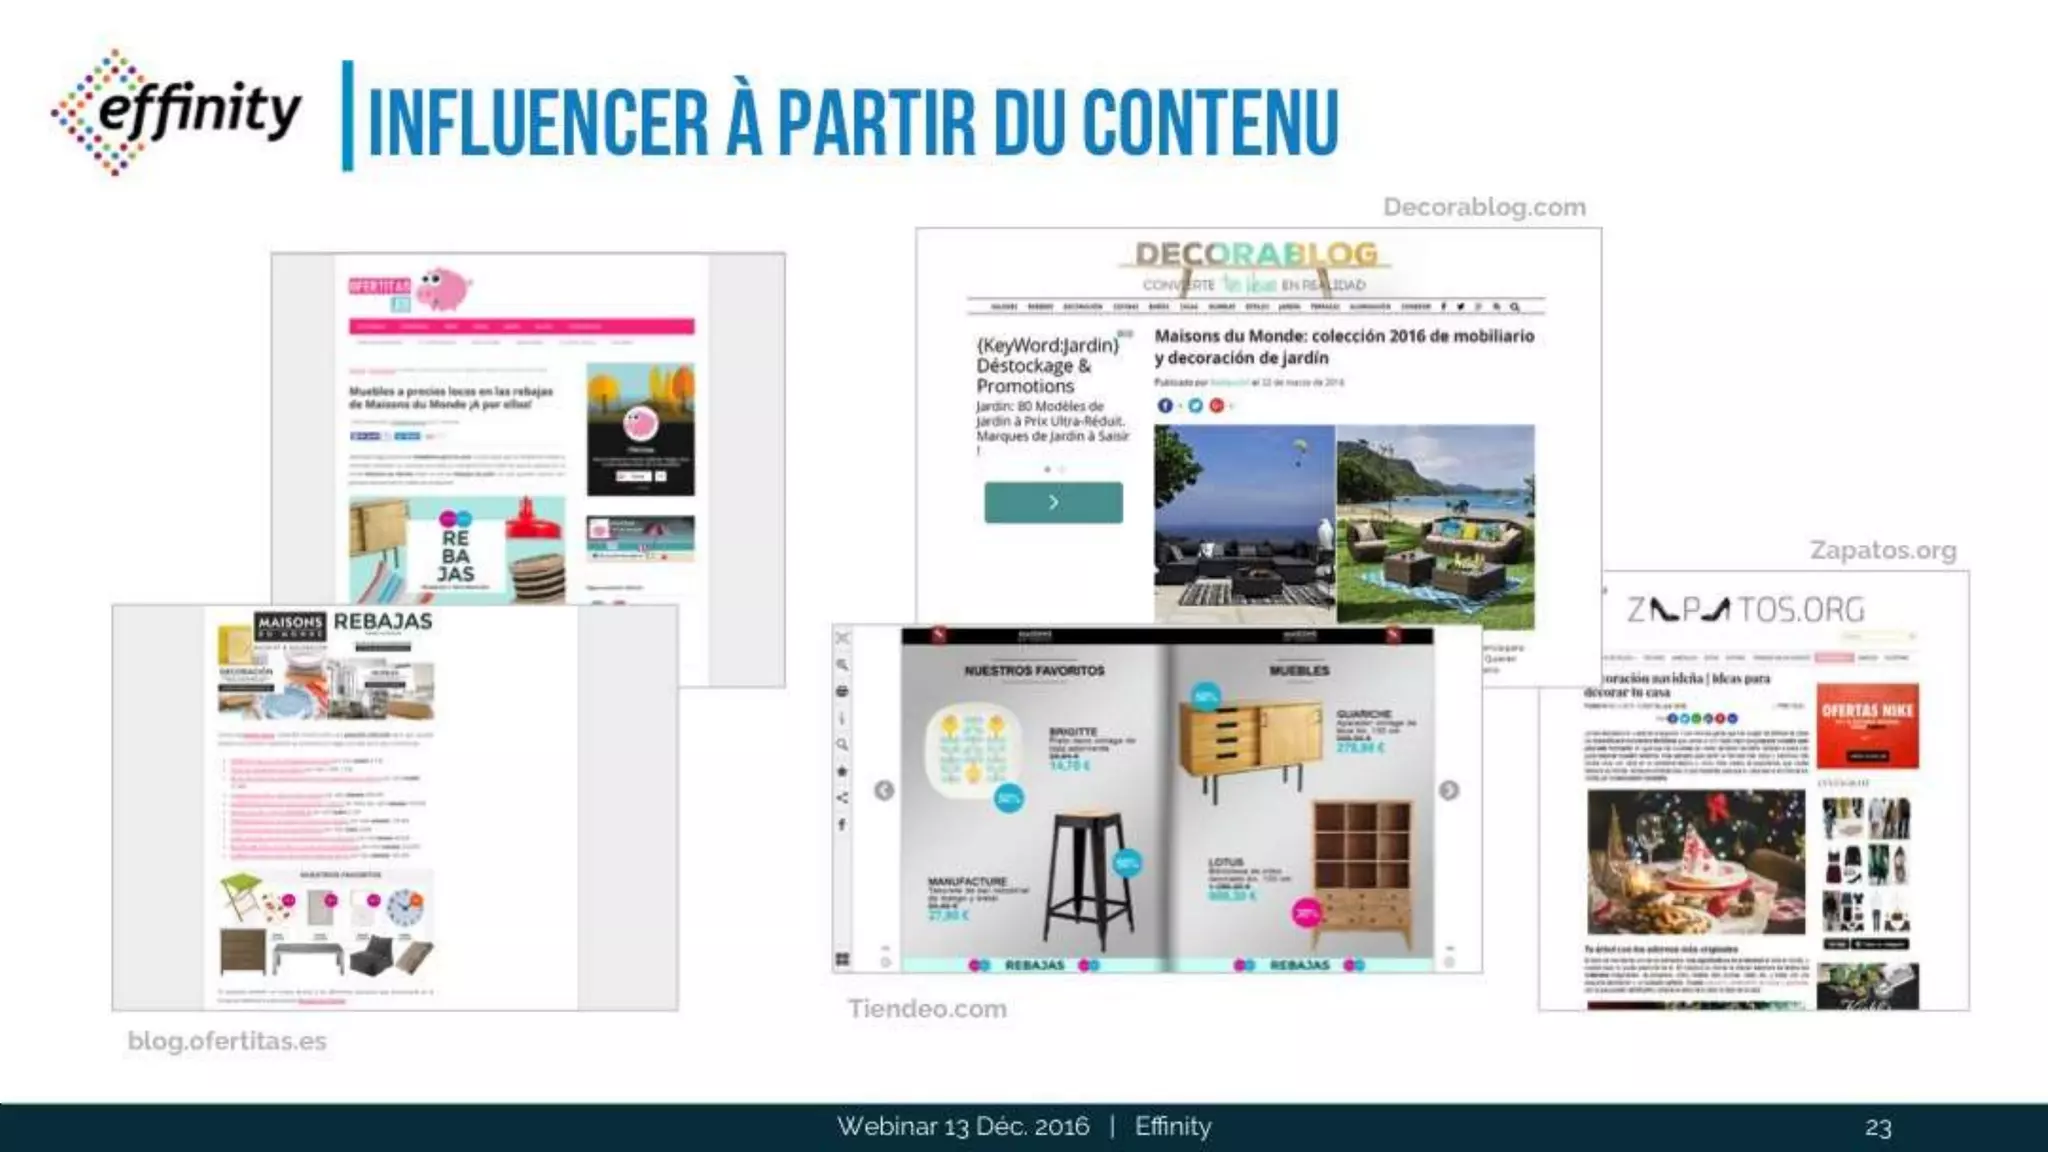Go to next catalog page arrow in Tiendeo
The height and width of the screenshot is (1152, 2048).
1449,791
